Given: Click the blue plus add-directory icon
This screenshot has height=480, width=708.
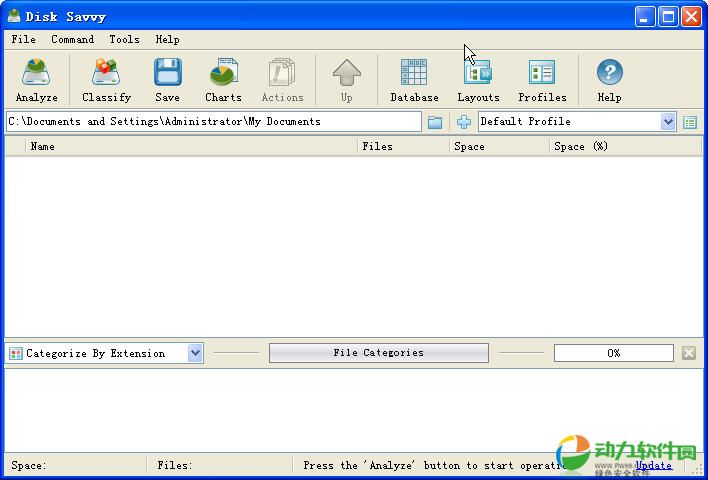Looking at the screenshot, I should [464, 122].
